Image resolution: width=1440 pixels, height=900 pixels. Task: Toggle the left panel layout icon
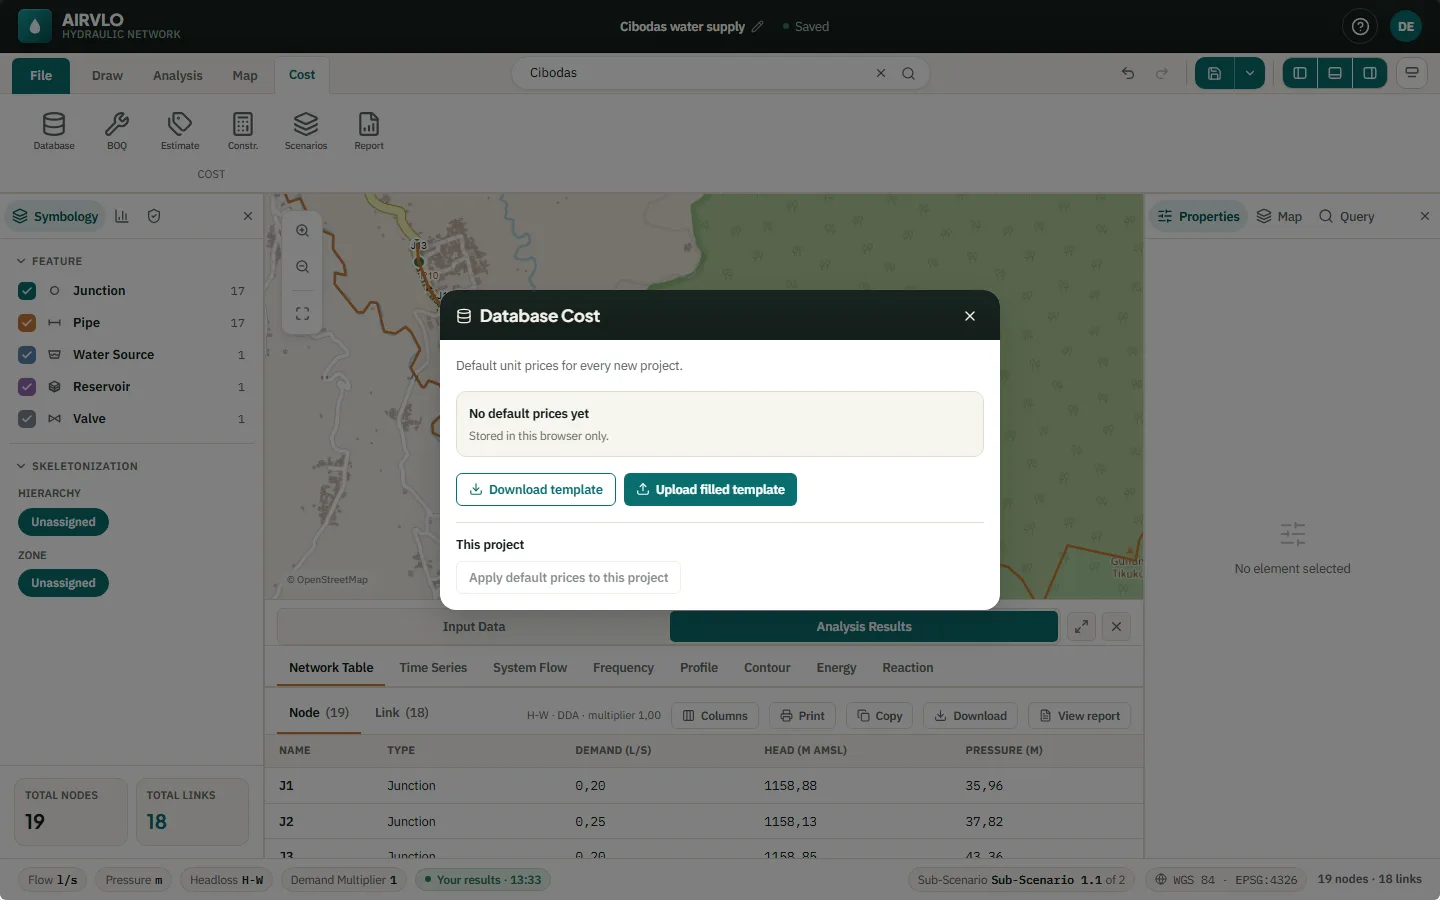click(x=1300, y=73)
